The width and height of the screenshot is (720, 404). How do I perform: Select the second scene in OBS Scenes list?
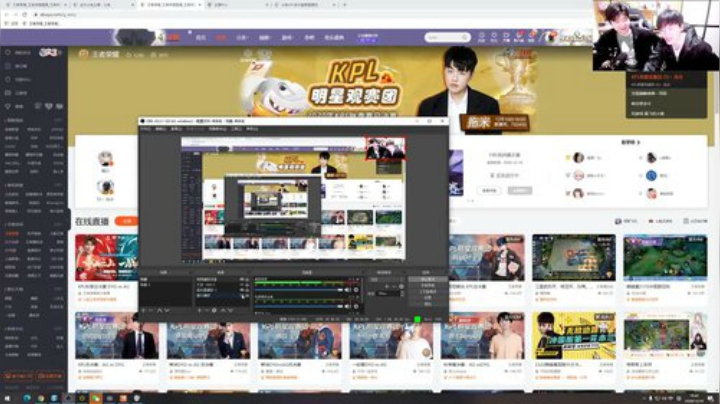coord(166,285)
